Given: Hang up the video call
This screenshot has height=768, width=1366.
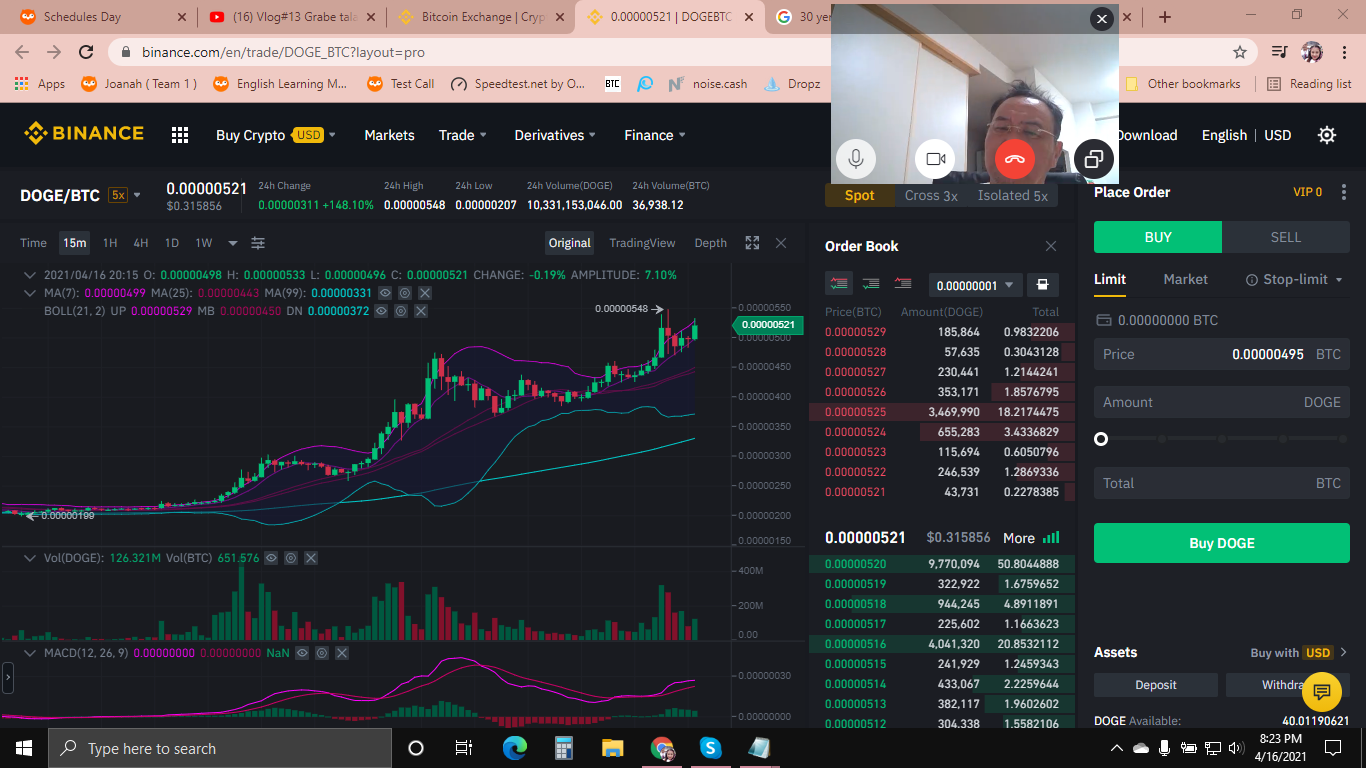Looking at the screenshot, I should pyautogui.click(x=1015, y=159).
